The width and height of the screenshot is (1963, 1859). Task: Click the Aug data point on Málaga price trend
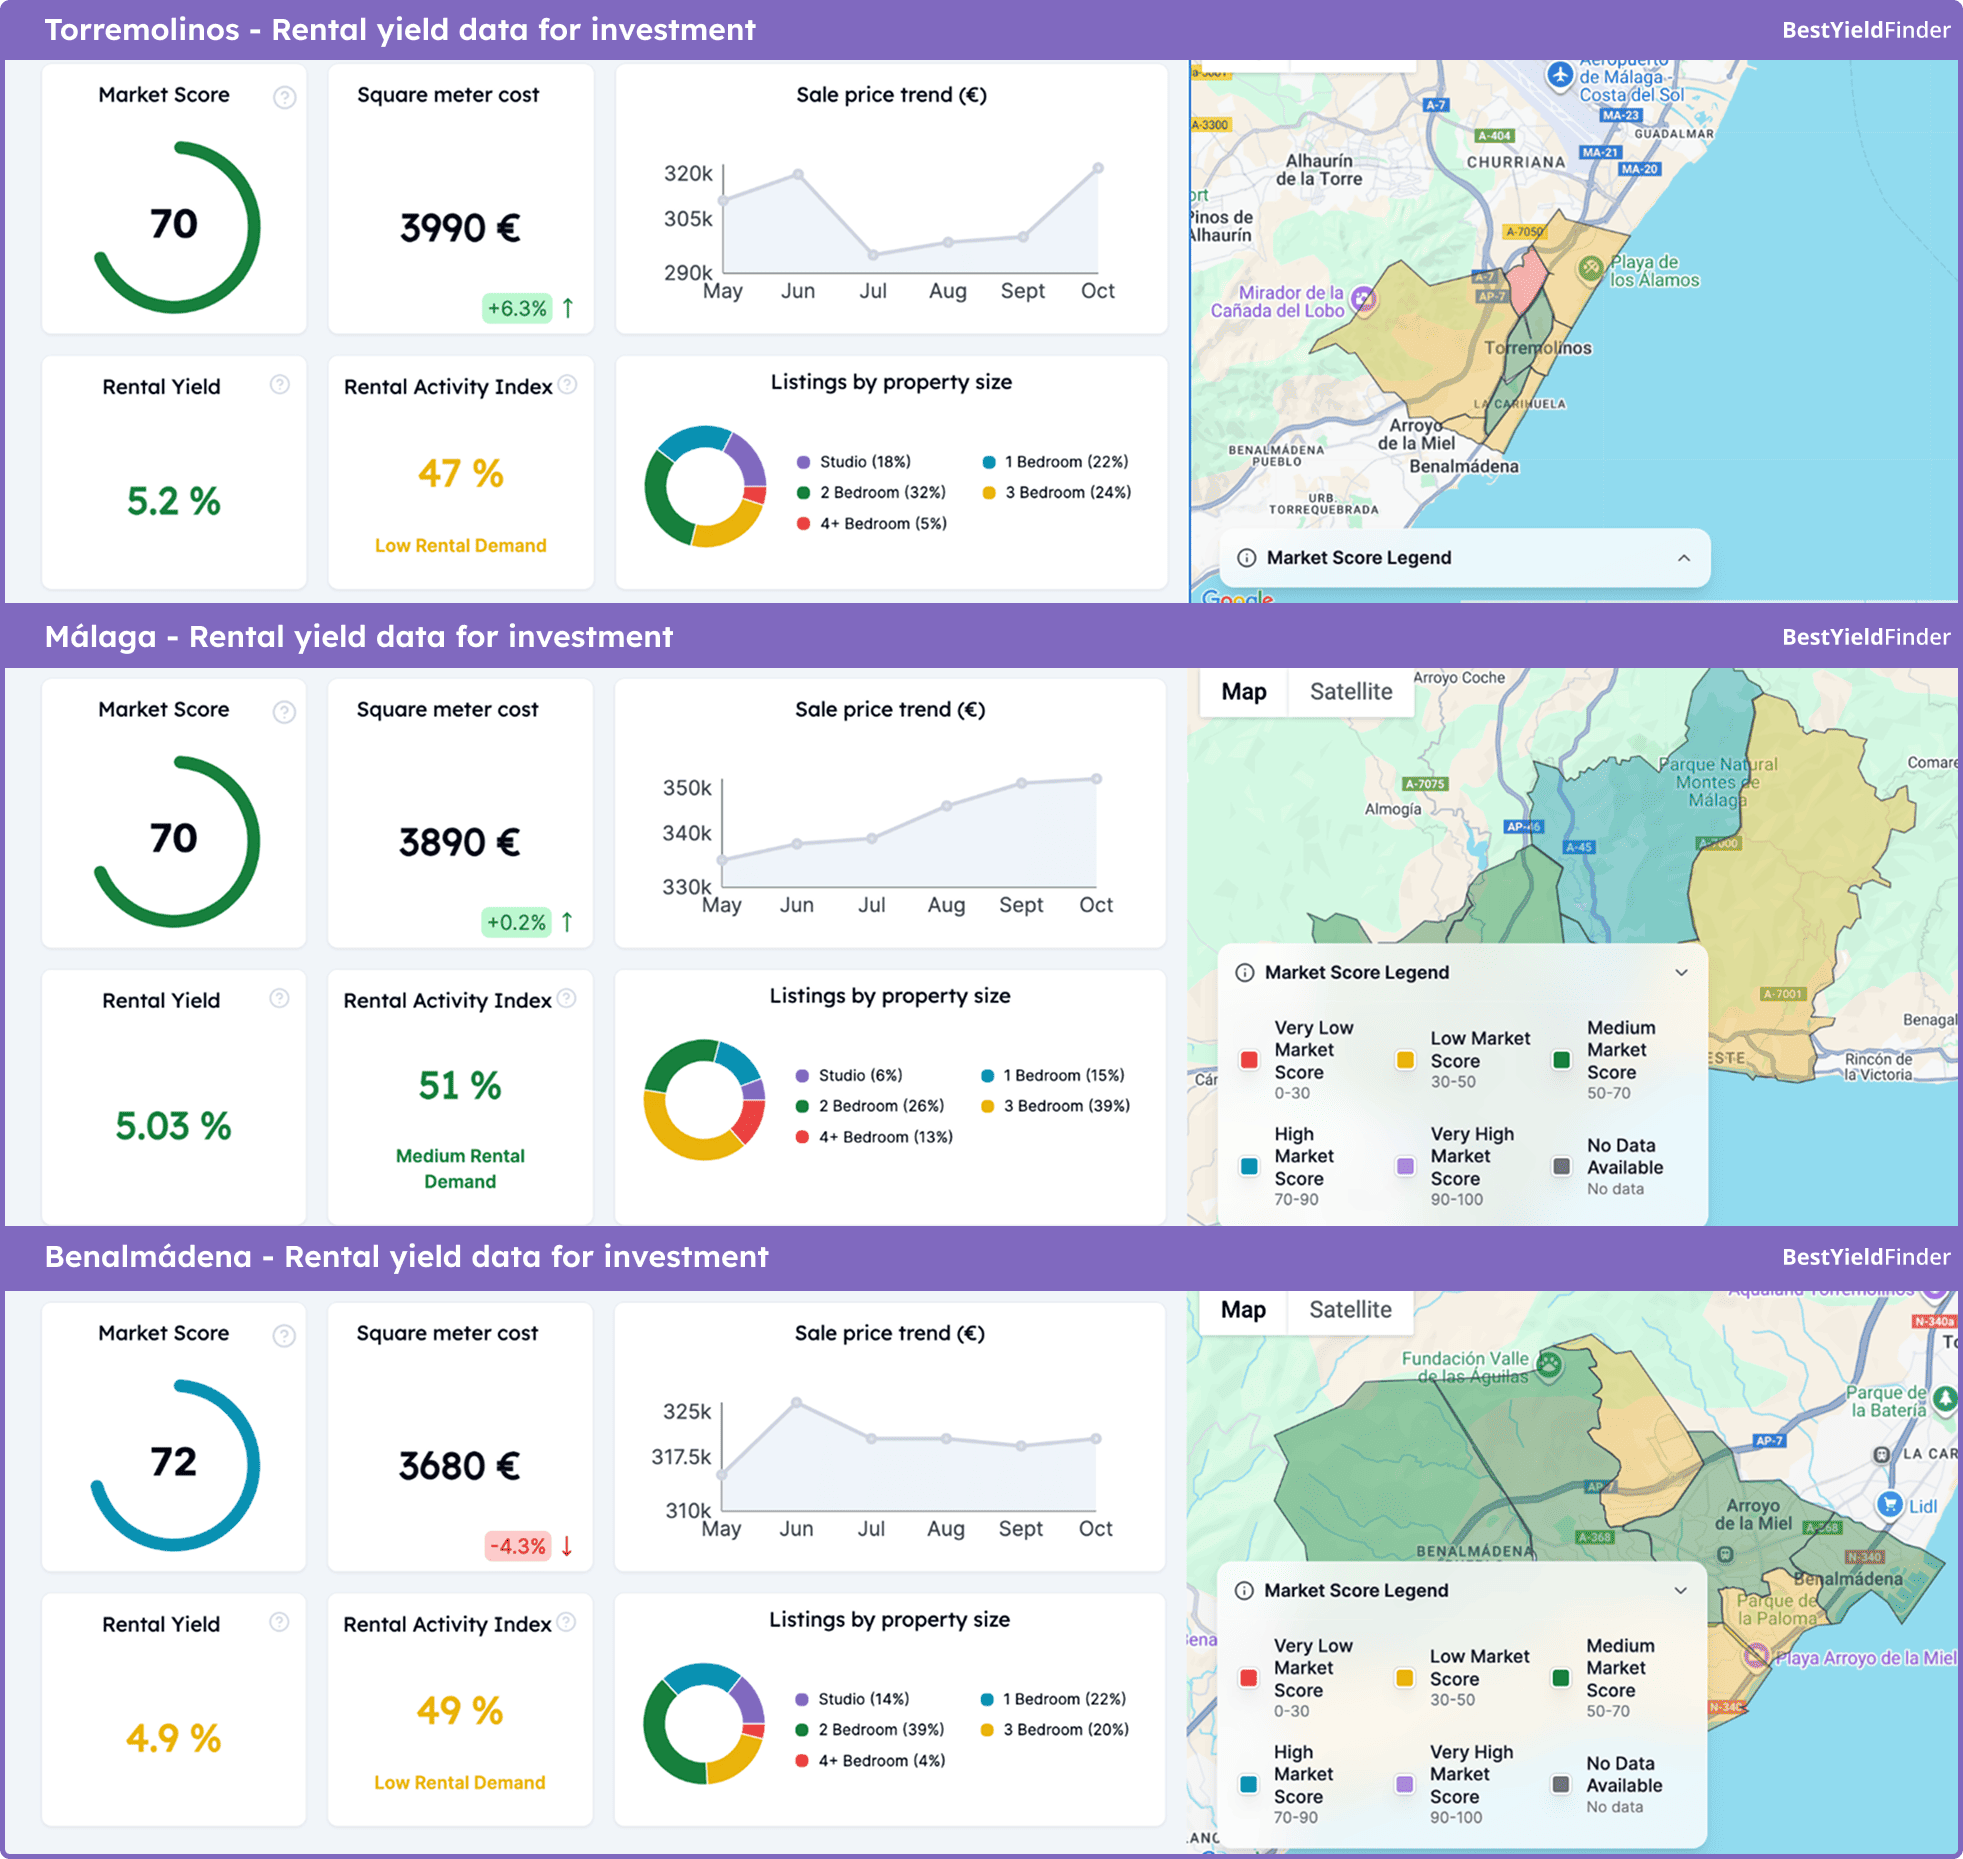[946, 806]
